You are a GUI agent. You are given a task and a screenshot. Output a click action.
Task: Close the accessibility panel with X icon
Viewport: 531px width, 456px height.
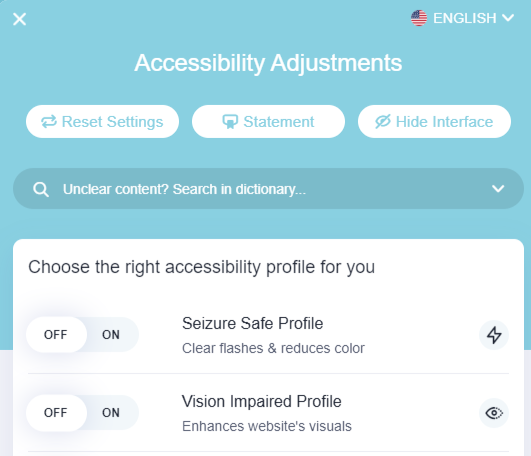coord(19,19)
